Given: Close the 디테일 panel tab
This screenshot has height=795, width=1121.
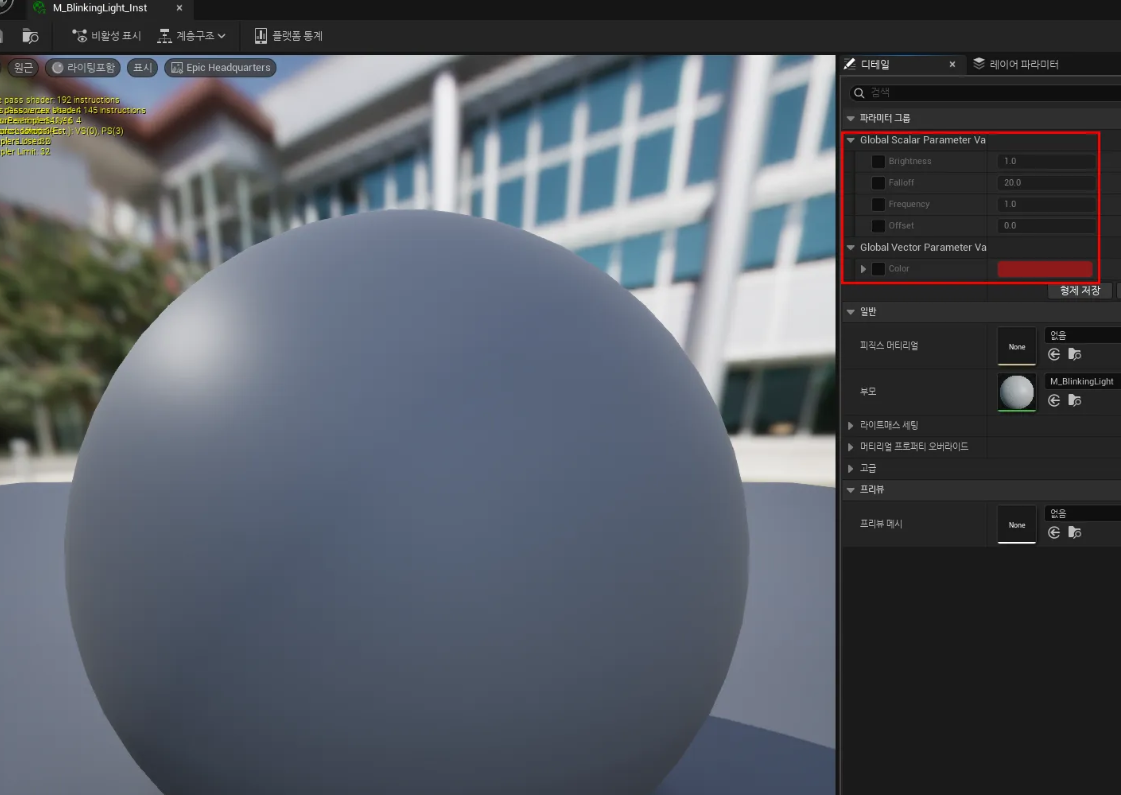Looking at the screenshot, I should tap(952, 64).
